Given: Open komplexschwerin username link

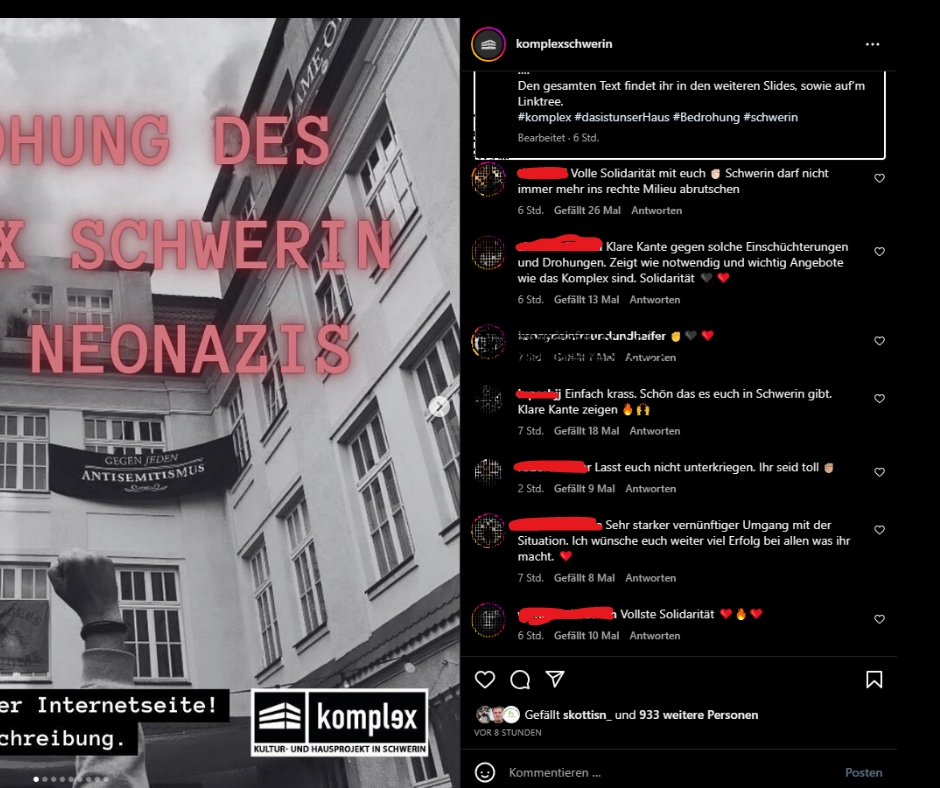Looking at the screenshot, I should coord(564,44).
